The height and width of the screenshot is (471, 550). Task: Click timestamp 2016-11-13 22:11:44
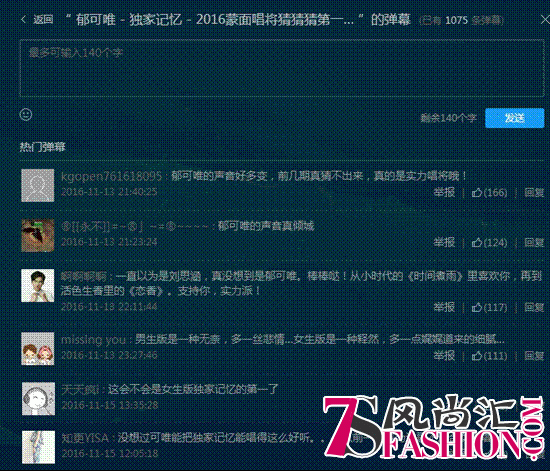point(109,307)
